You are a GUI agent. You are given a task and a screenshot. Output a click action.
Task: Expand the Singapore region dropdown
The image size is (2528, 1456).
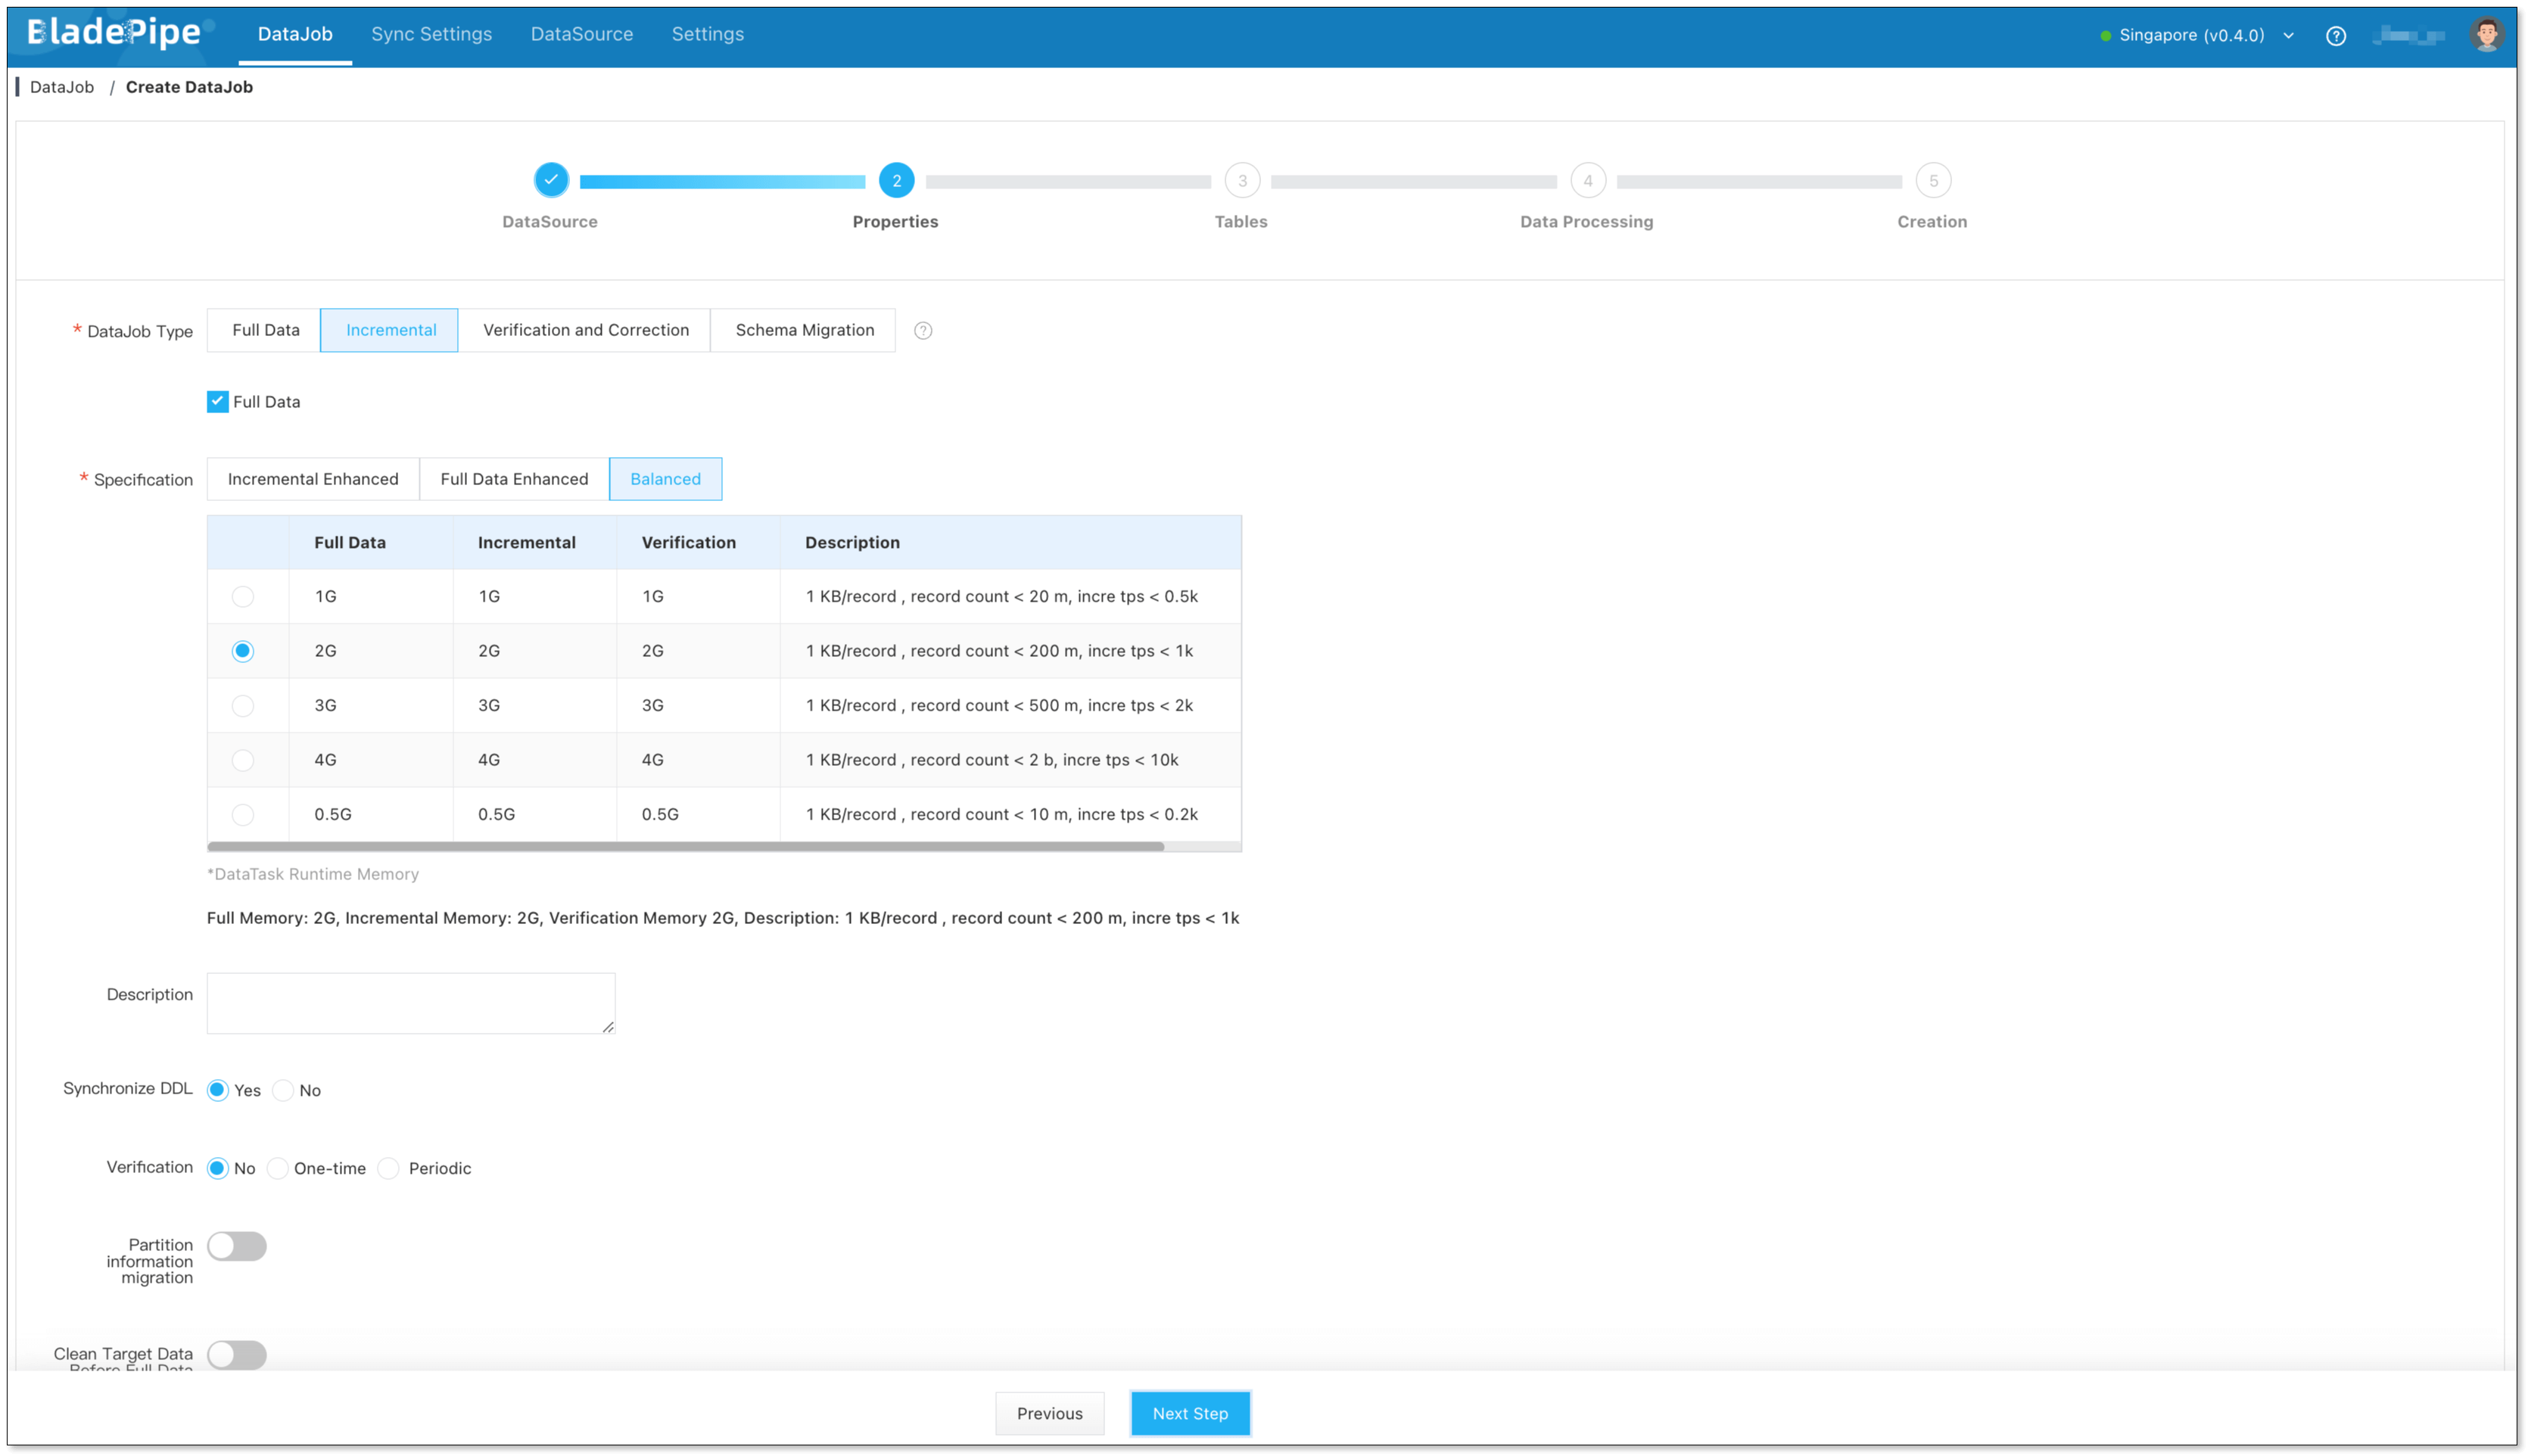pyautogui.click(x=2191, y=35)
